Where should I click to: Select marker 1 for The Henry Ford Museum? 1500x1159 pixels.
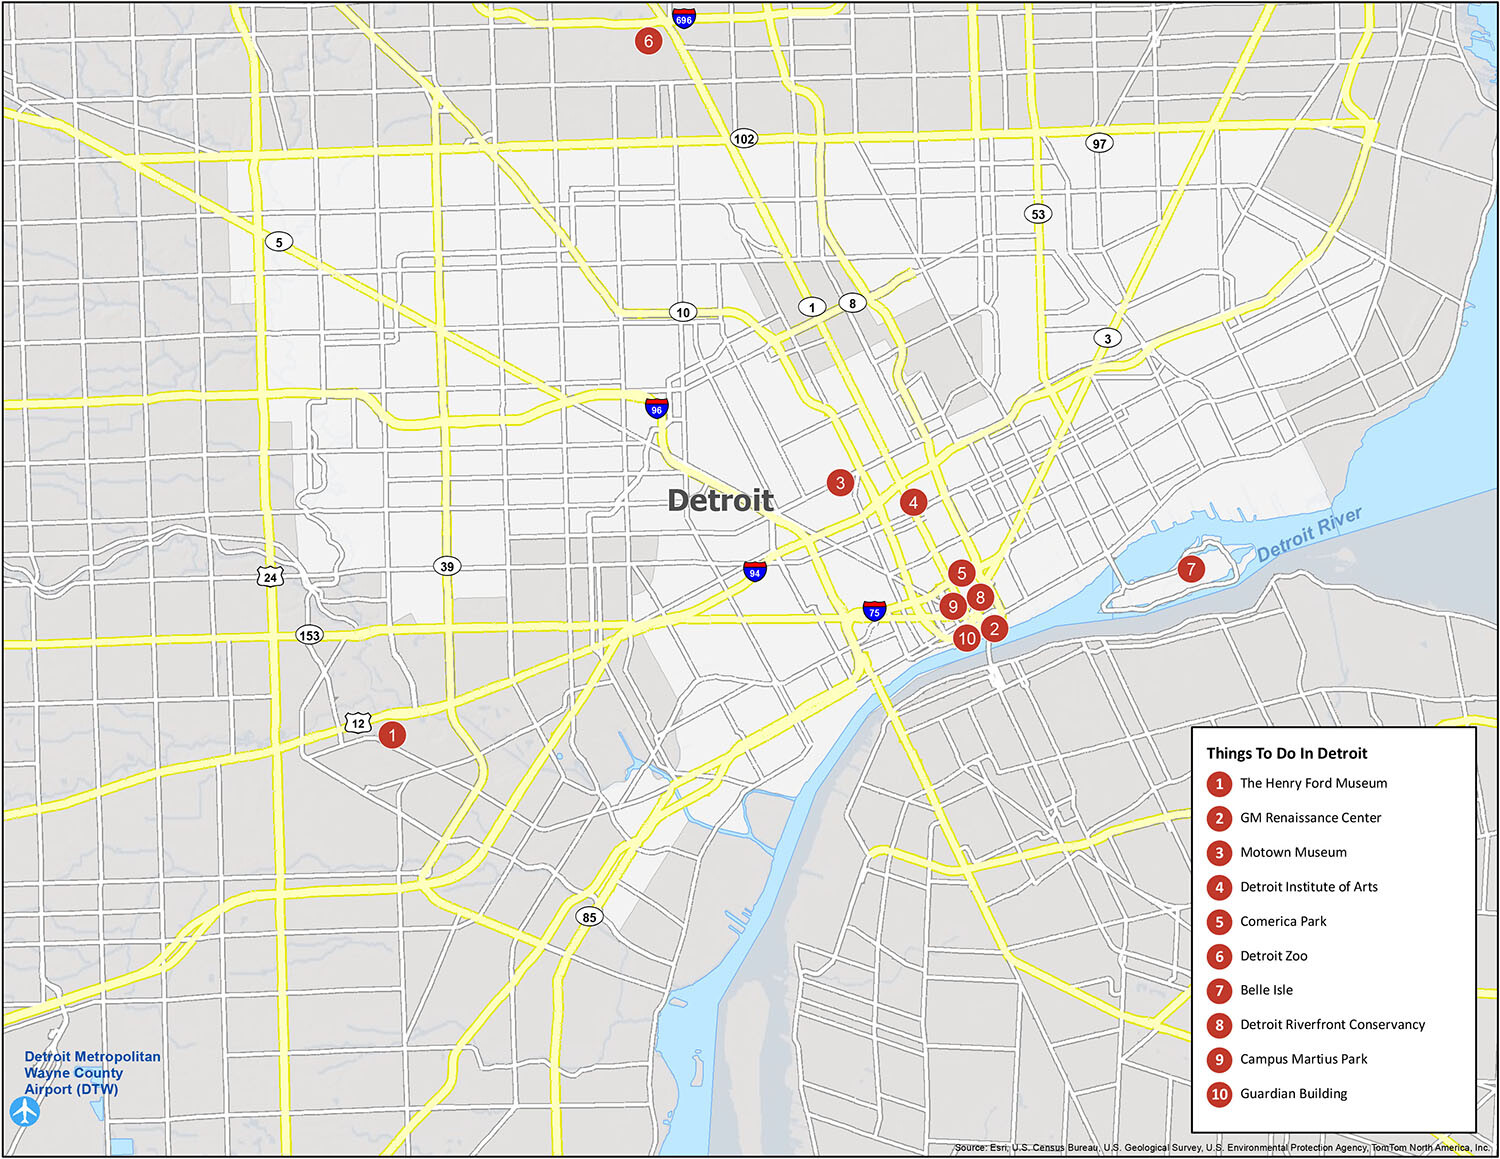click(x=392, y=736)
